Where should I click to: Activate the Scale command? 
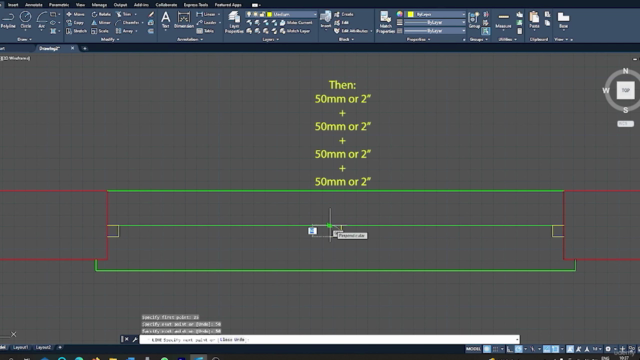[x=100, y=31]
